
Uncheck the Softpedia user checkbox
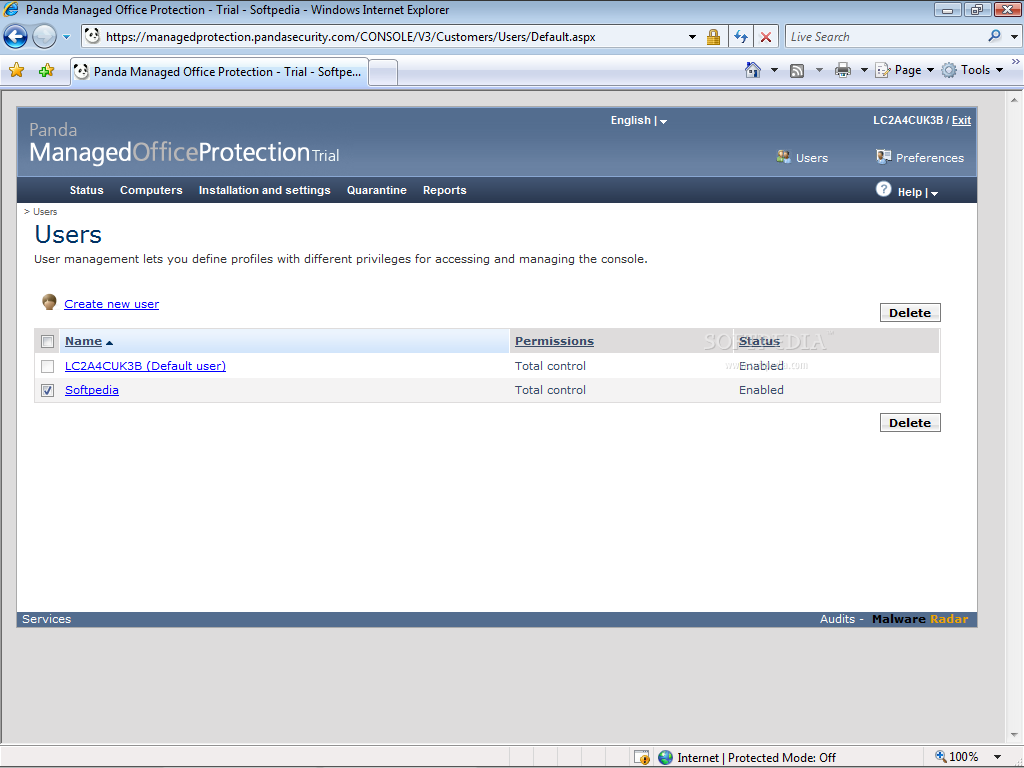pos(48,391)
